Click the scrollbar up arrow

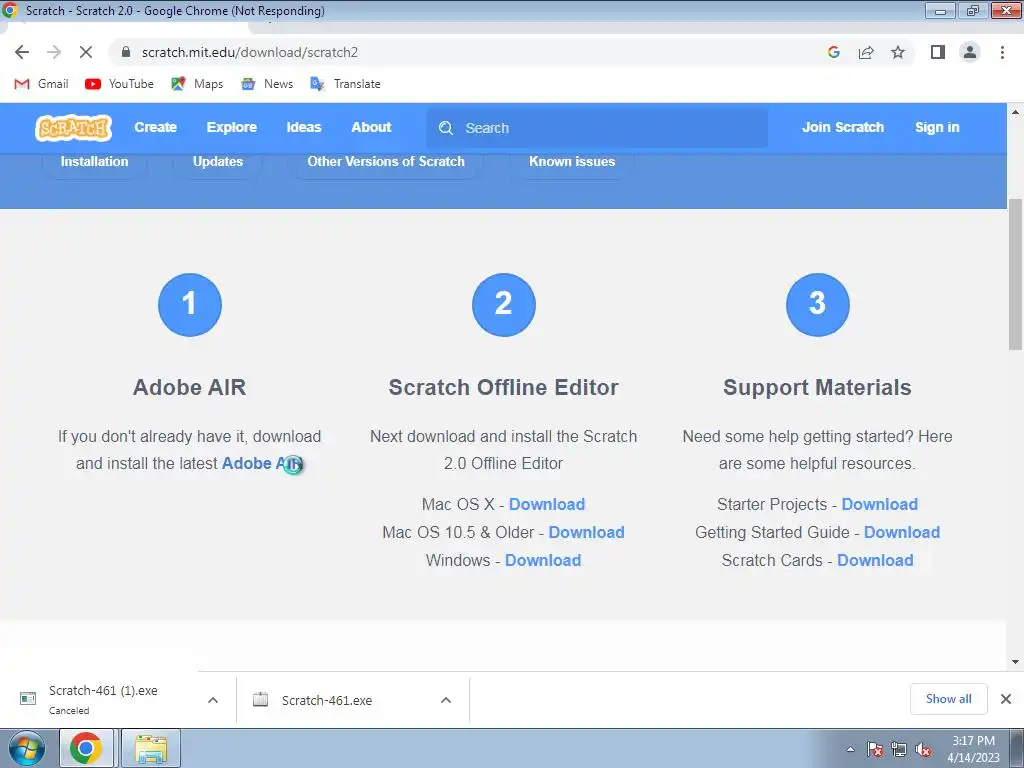[x=1015, y=112]
